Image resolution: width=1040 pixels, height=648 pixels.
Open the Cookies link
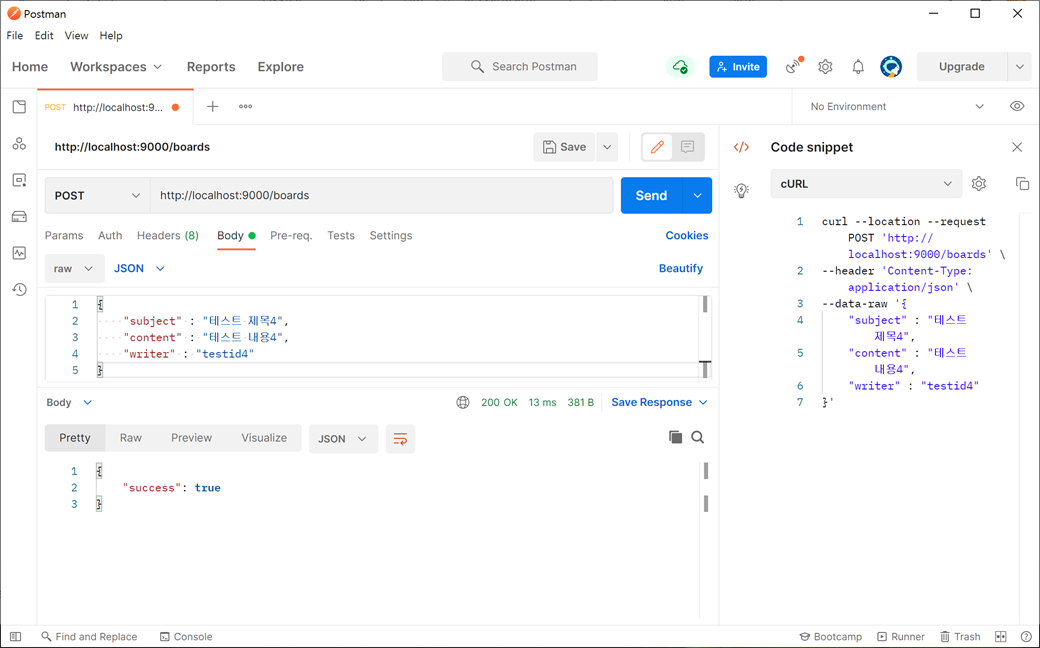[x=686, y=235]
